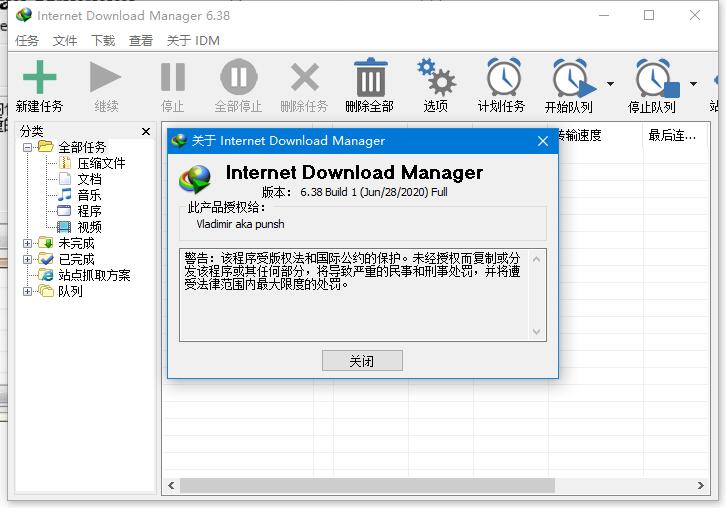726x508 pixels.
Task: Open 选项 gears settings icon
Action: [x=436, y=77]
